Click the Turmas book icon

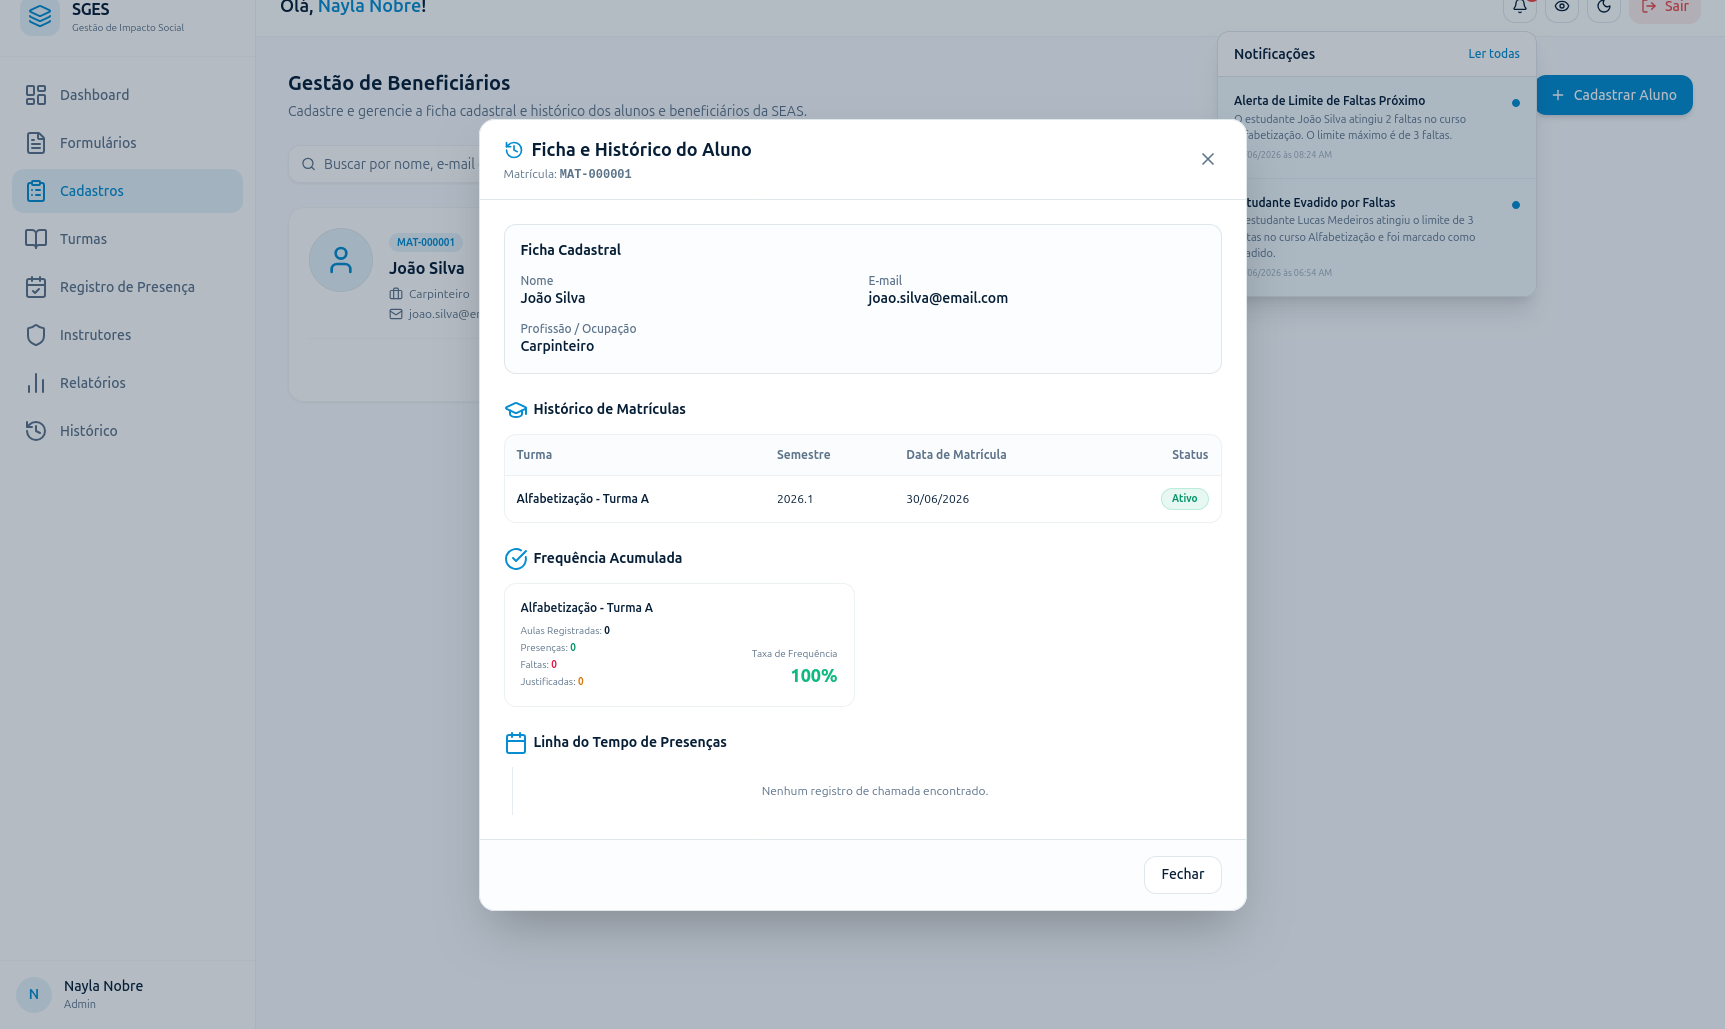36,239
